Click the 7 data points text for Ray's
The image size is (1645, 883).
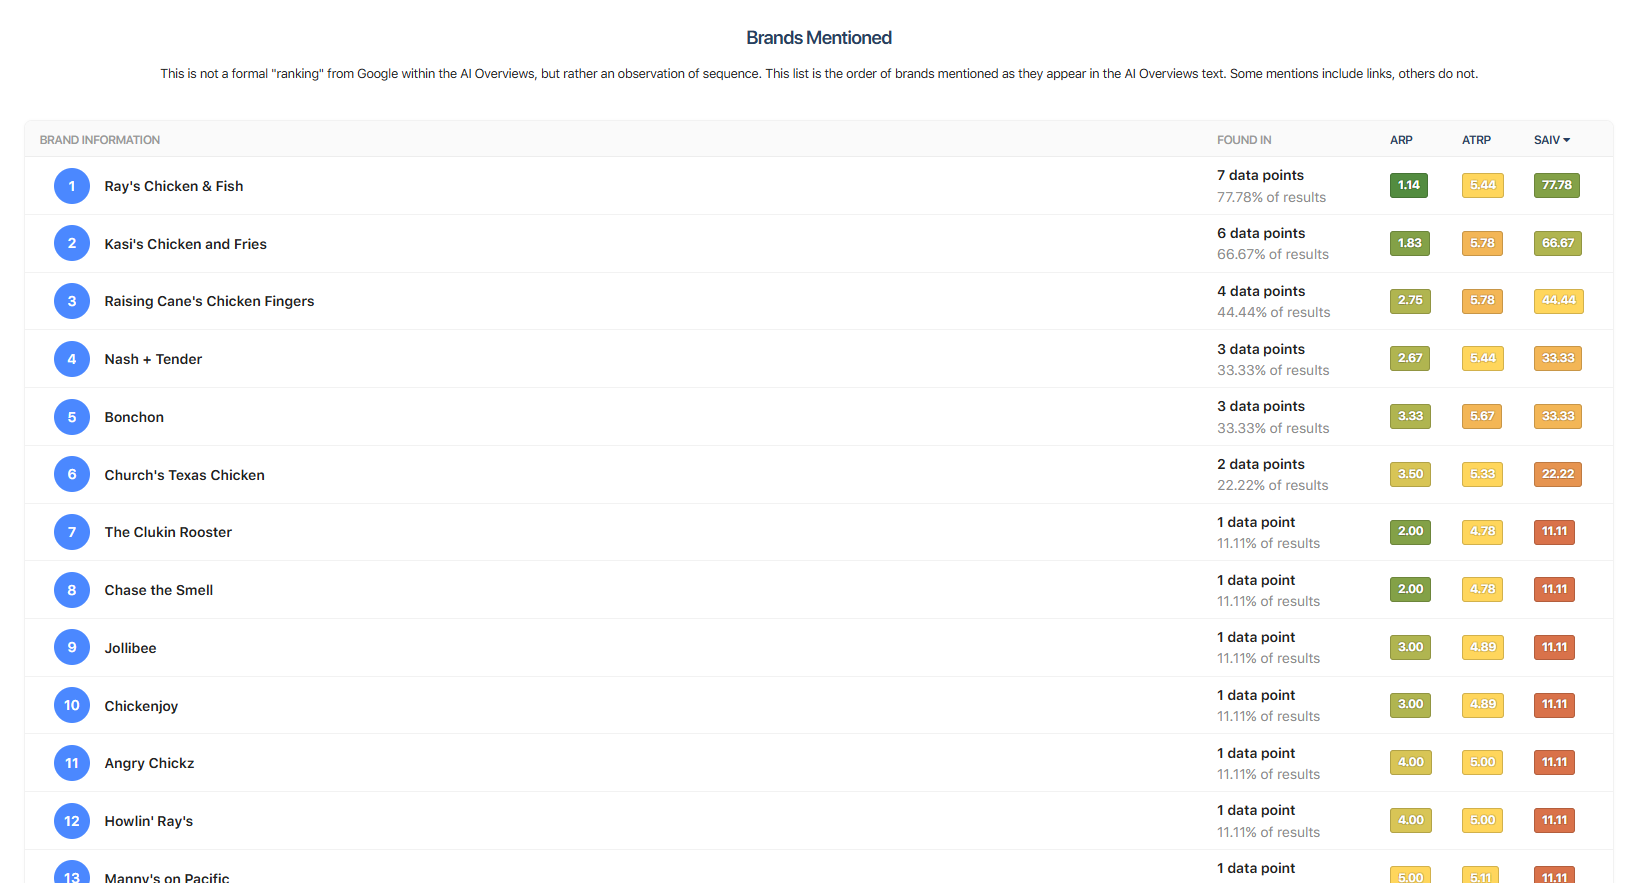[1261, 175]
